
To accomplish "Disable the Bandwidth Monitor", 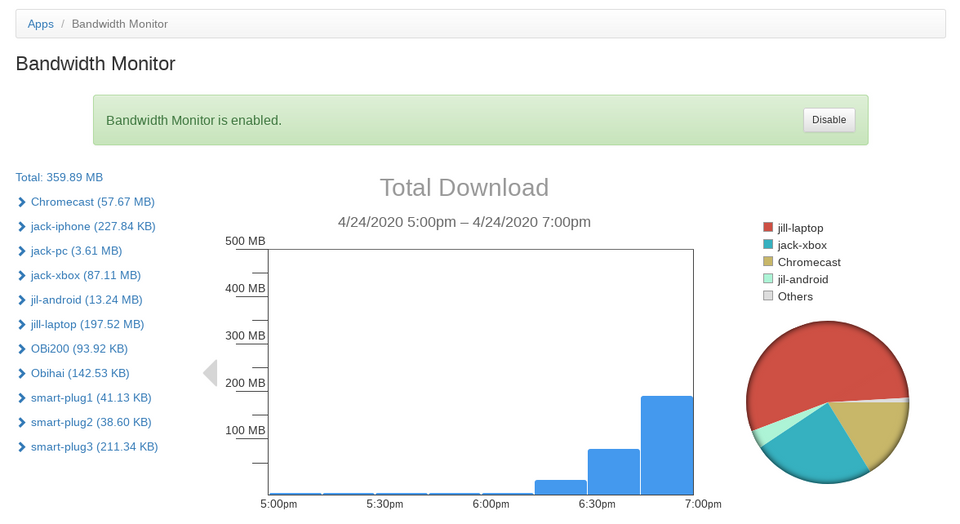I will pyautogui.click(x=829, y=120).
